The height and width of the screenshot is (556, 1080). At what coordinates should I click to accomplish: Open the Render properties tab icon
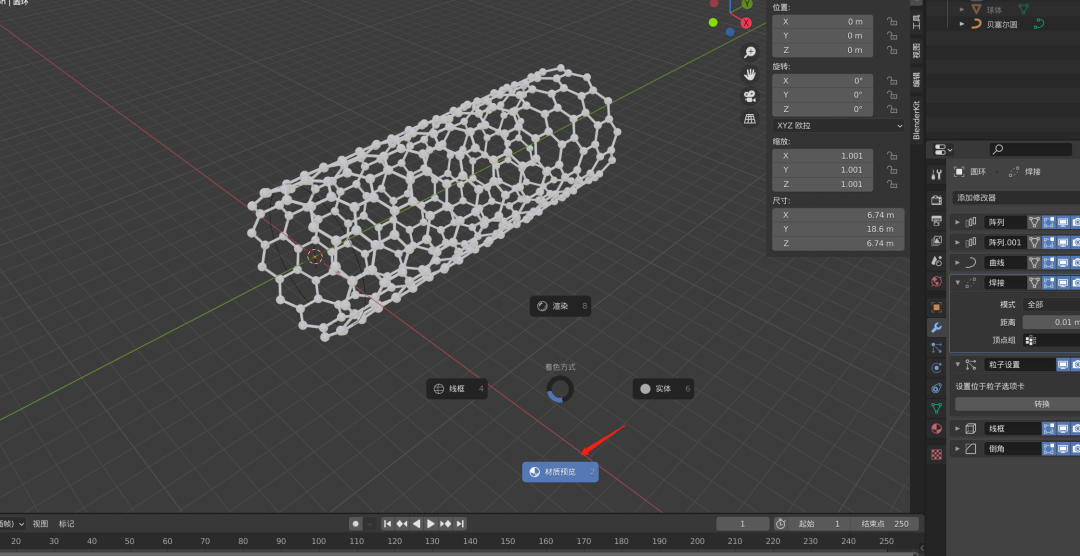pyautogui.click(x=936, y=200)
